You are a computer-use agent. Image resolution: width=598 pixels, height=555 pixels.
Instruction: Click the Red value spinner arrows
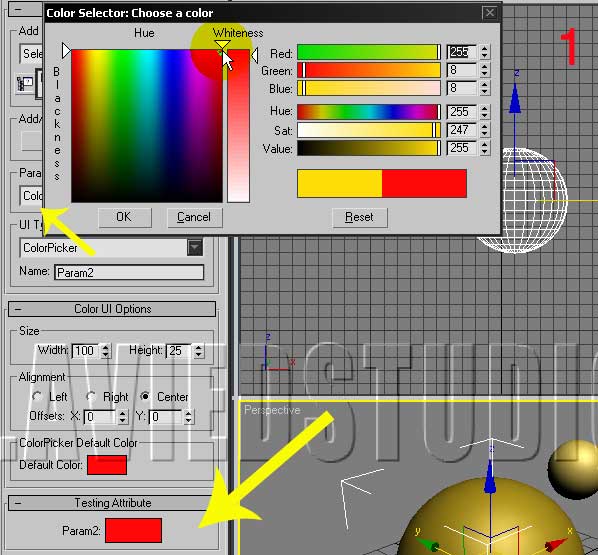[x=484, y=52]
